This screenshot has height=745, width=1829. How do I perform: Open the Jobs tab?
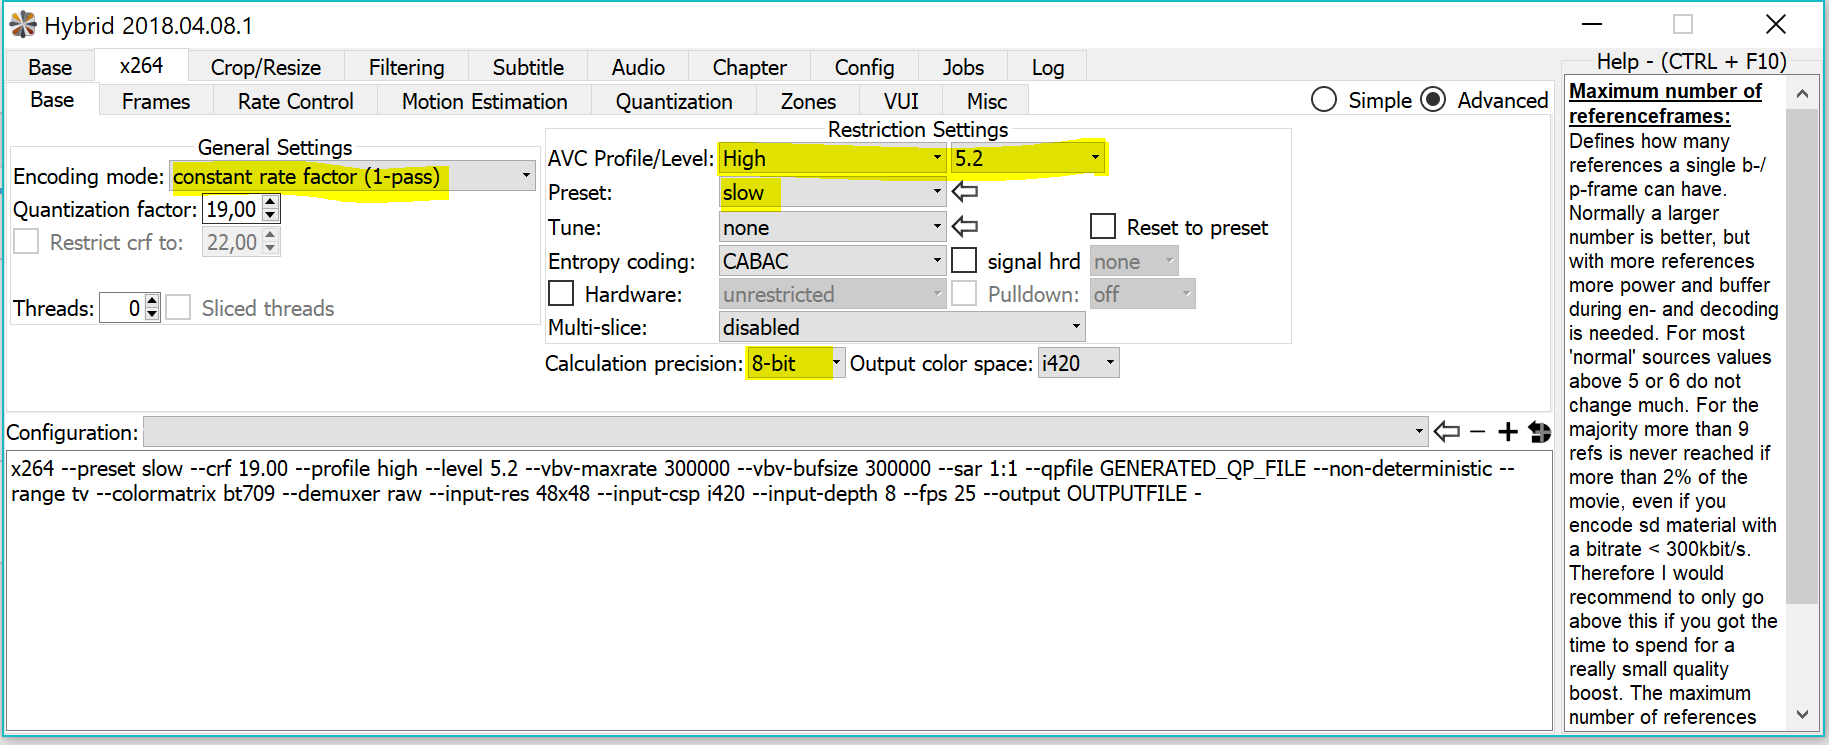(963, 67)
